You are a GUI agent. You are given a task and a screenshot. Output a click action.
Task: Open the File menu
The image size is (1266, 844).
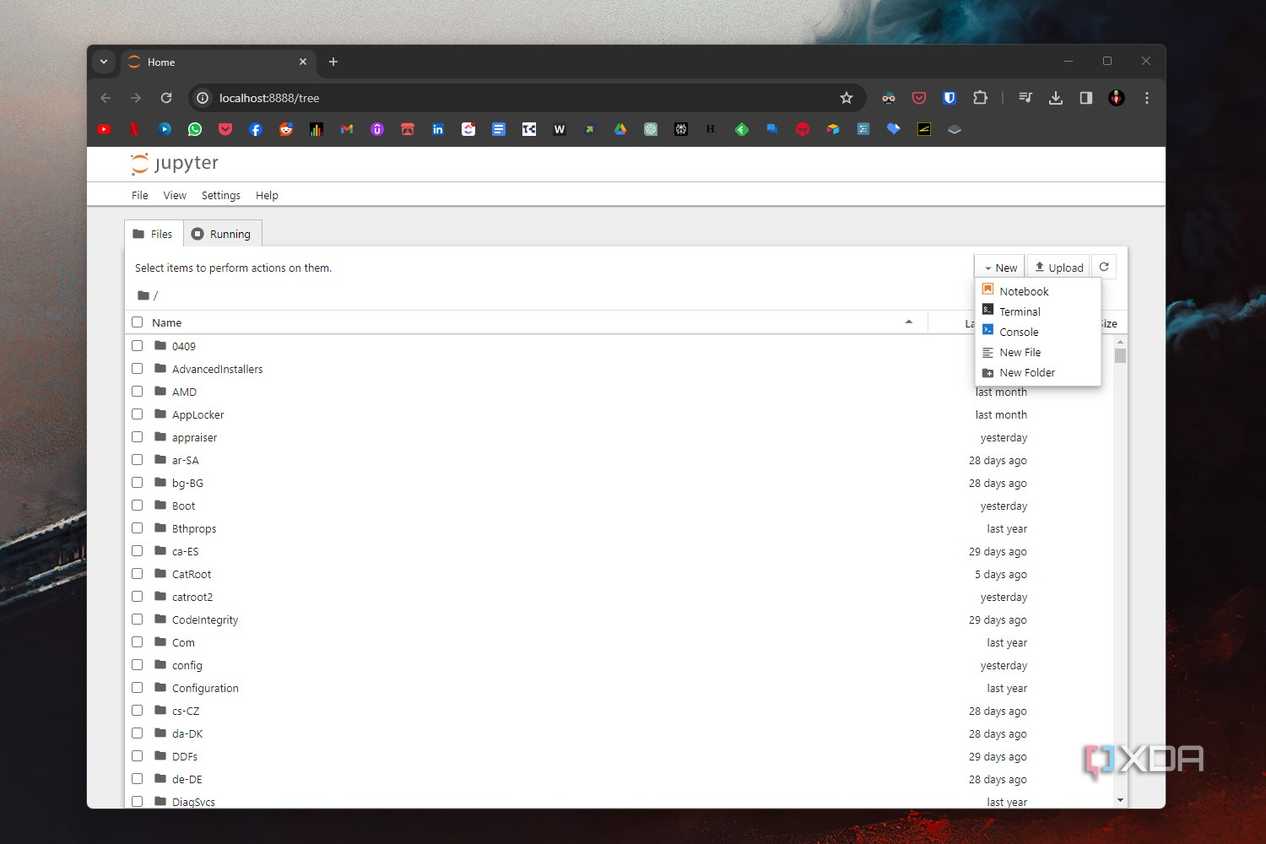click(x=140, y=195)
